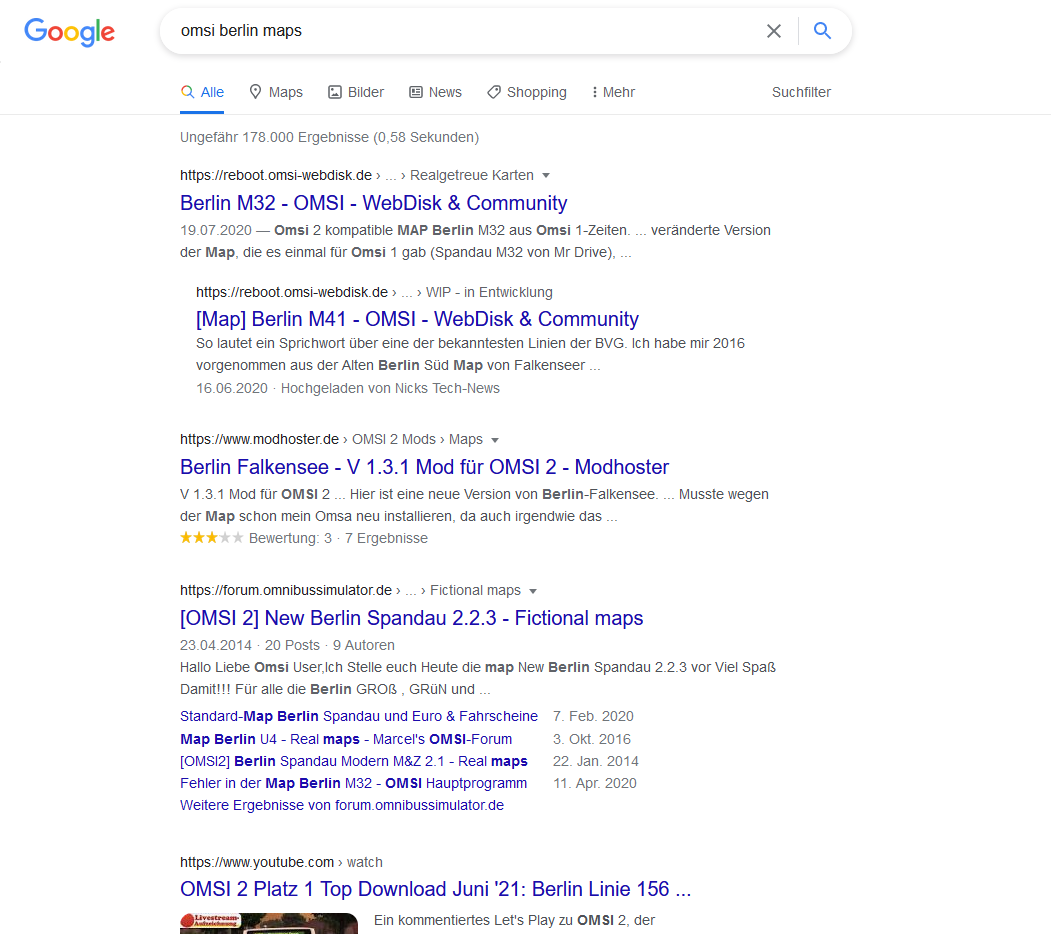This screenshot has height=934, width=1051.
Task: Click into the search input field
Action: pyautogui.click(x=460, y=31)
